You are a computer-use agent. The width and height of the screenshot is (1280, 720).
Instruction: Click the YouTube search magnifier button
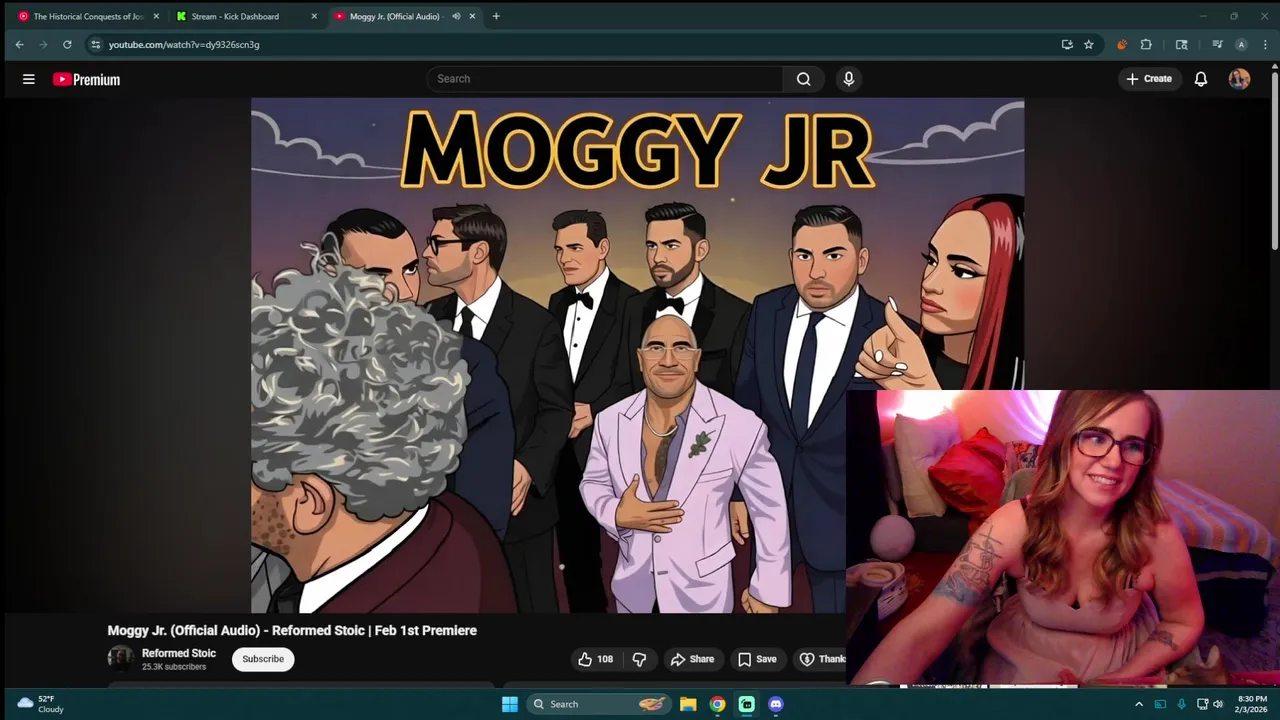(803, 79)
